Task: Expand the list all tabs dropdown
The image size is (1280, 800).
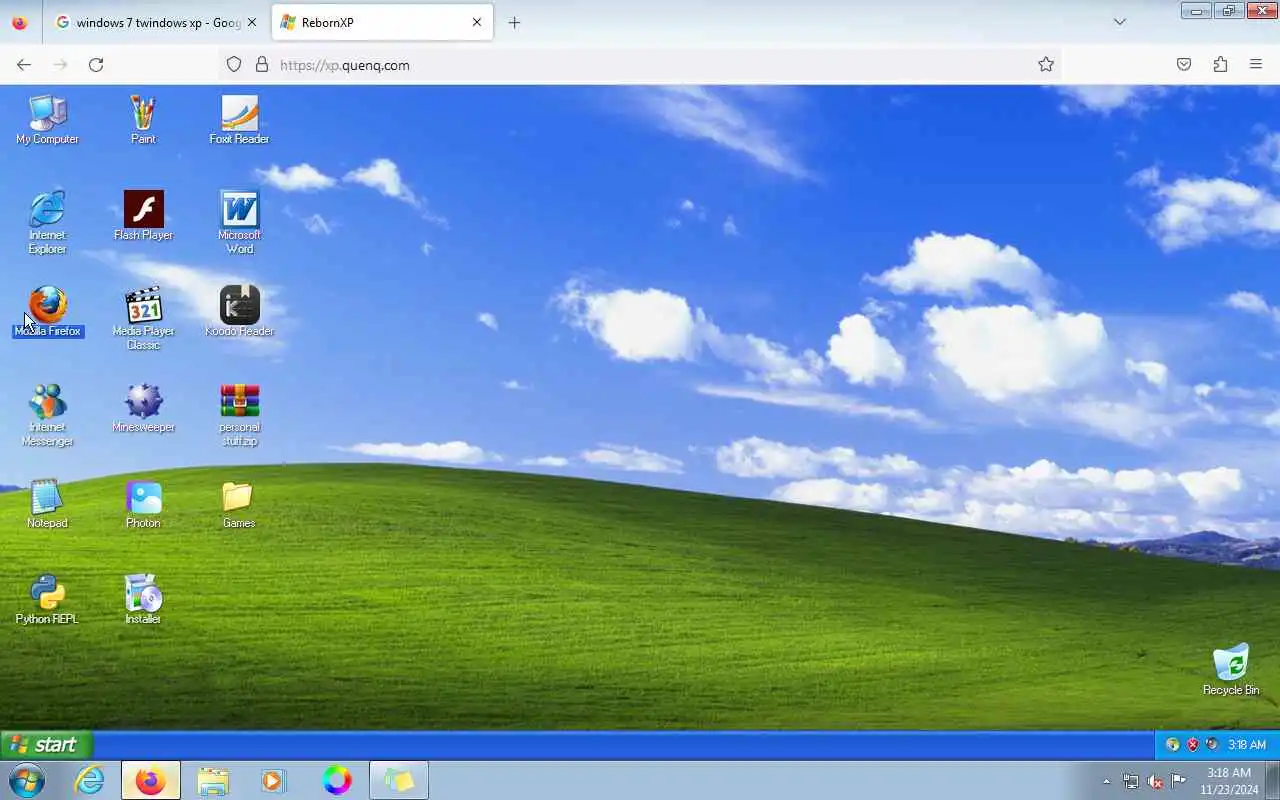Action: point(1120,22)
